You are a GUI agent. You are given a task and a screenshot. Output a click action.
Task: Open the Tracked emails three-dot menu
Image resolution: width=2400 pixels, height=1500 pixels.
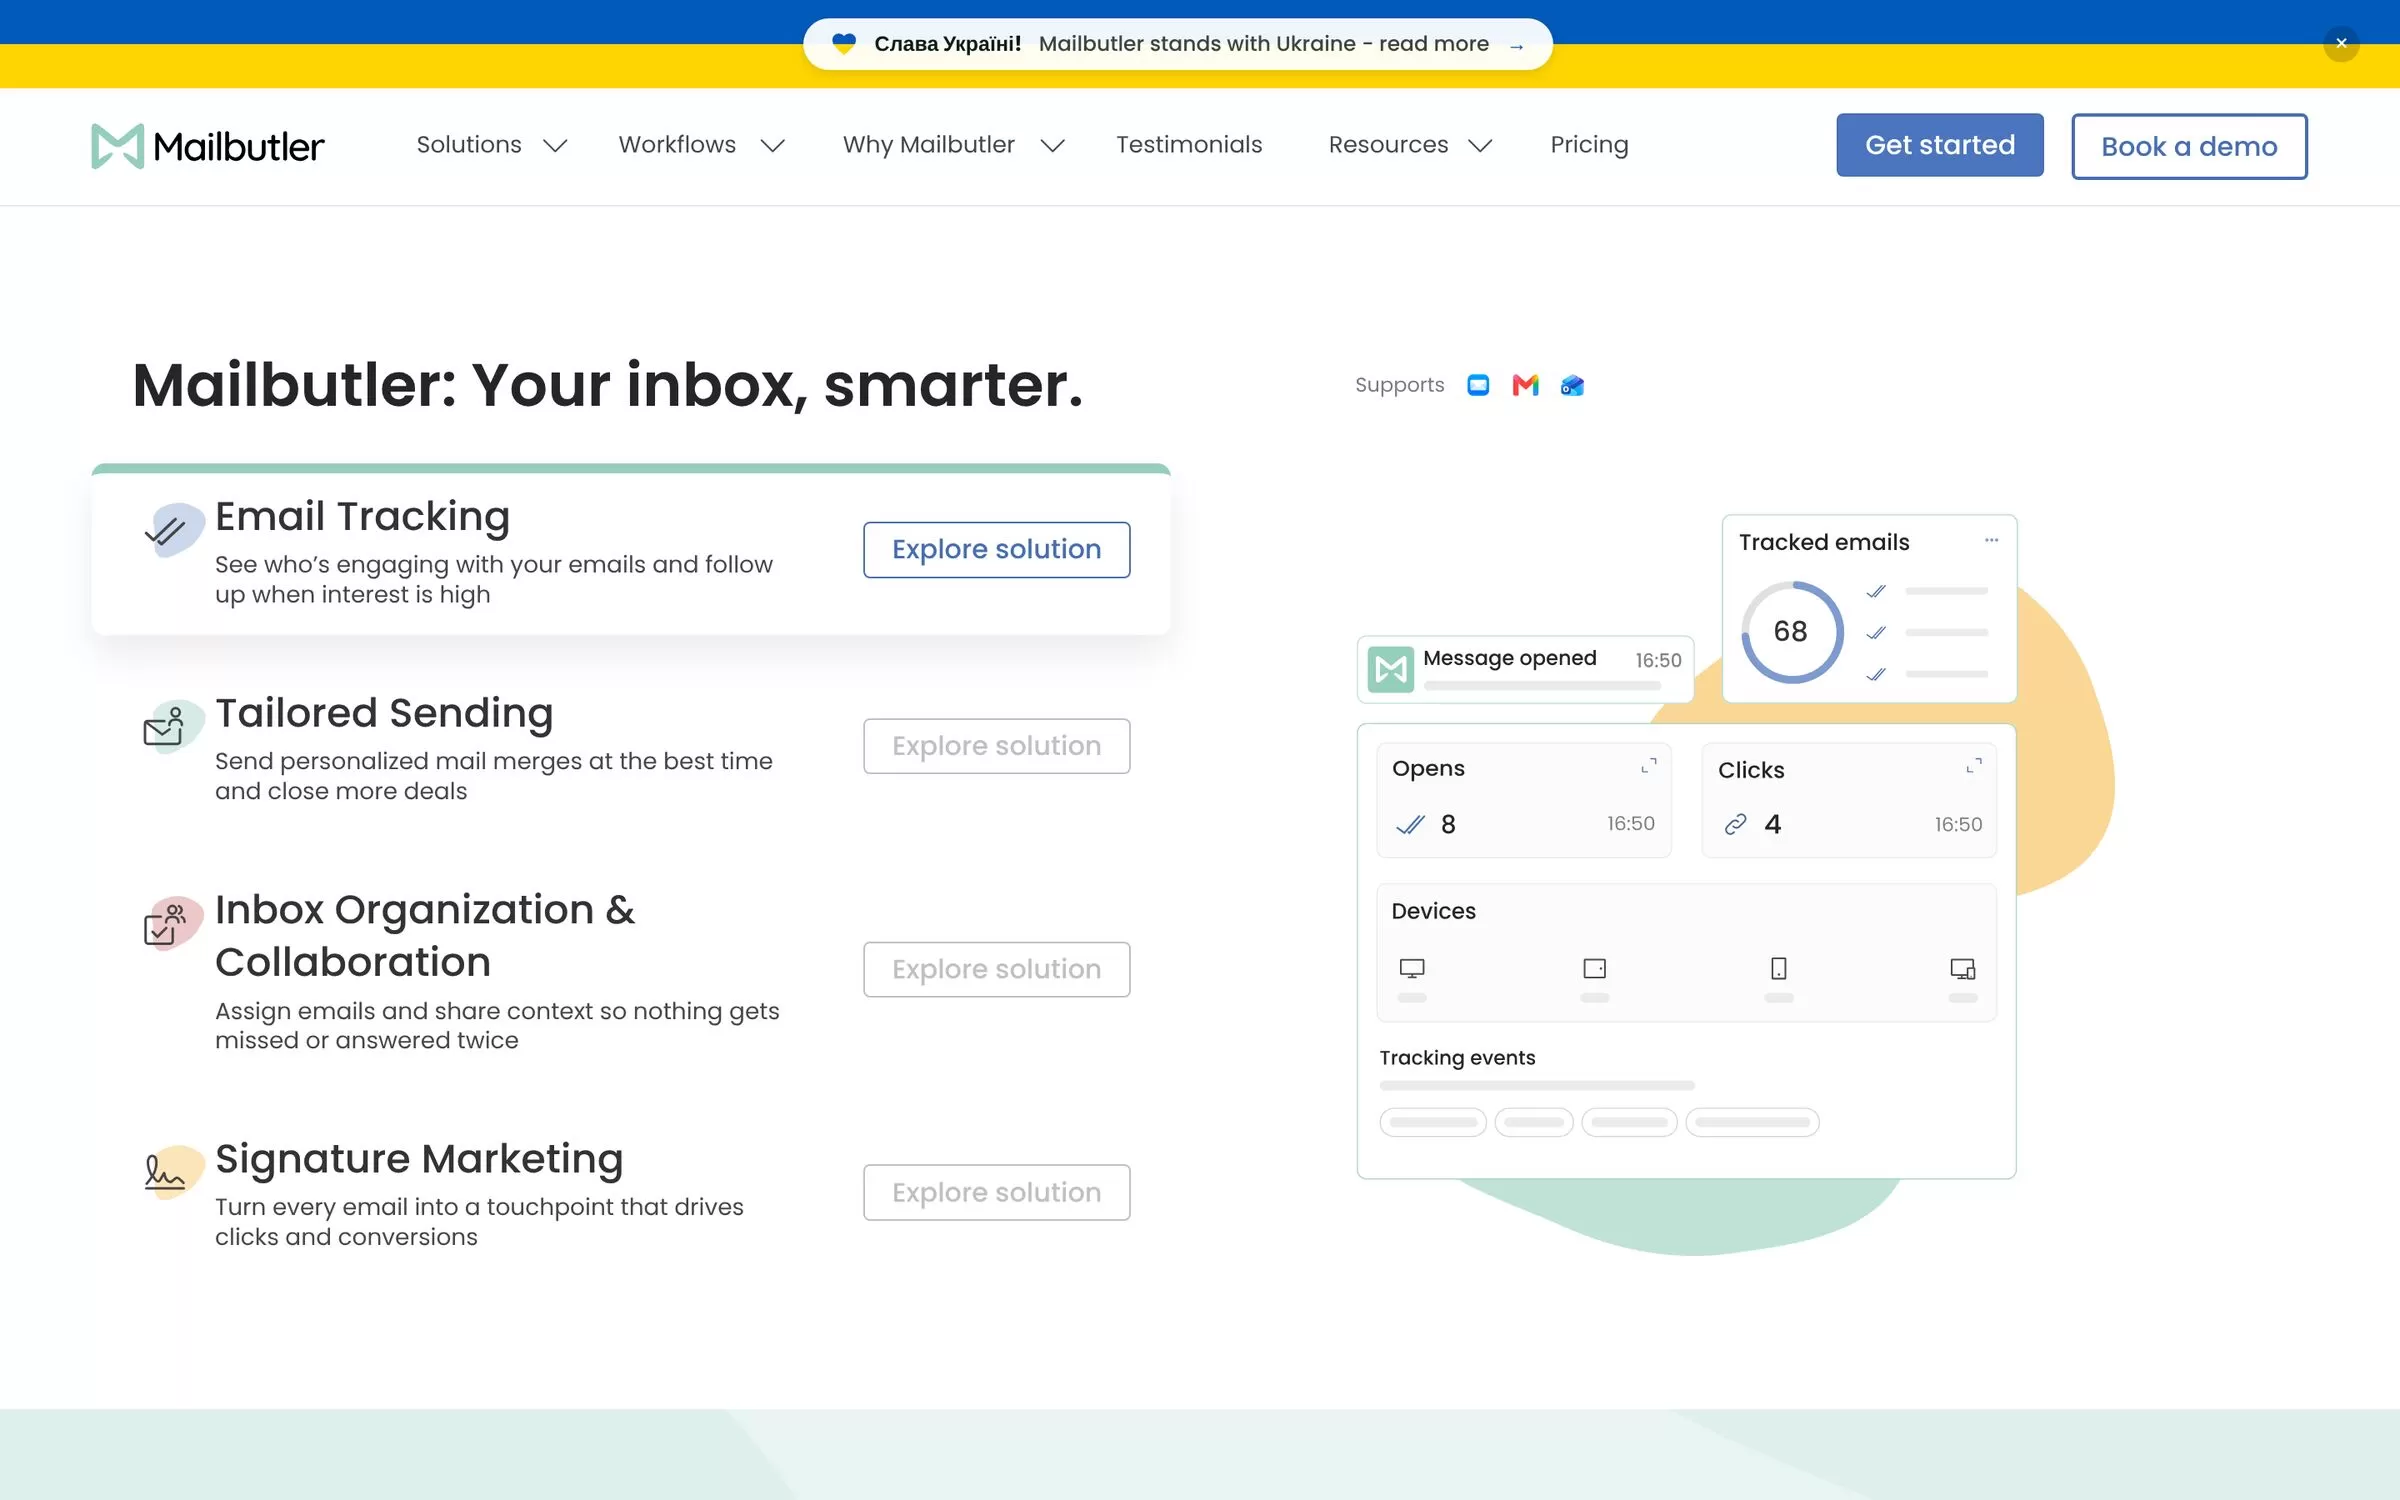point(1991,540)
